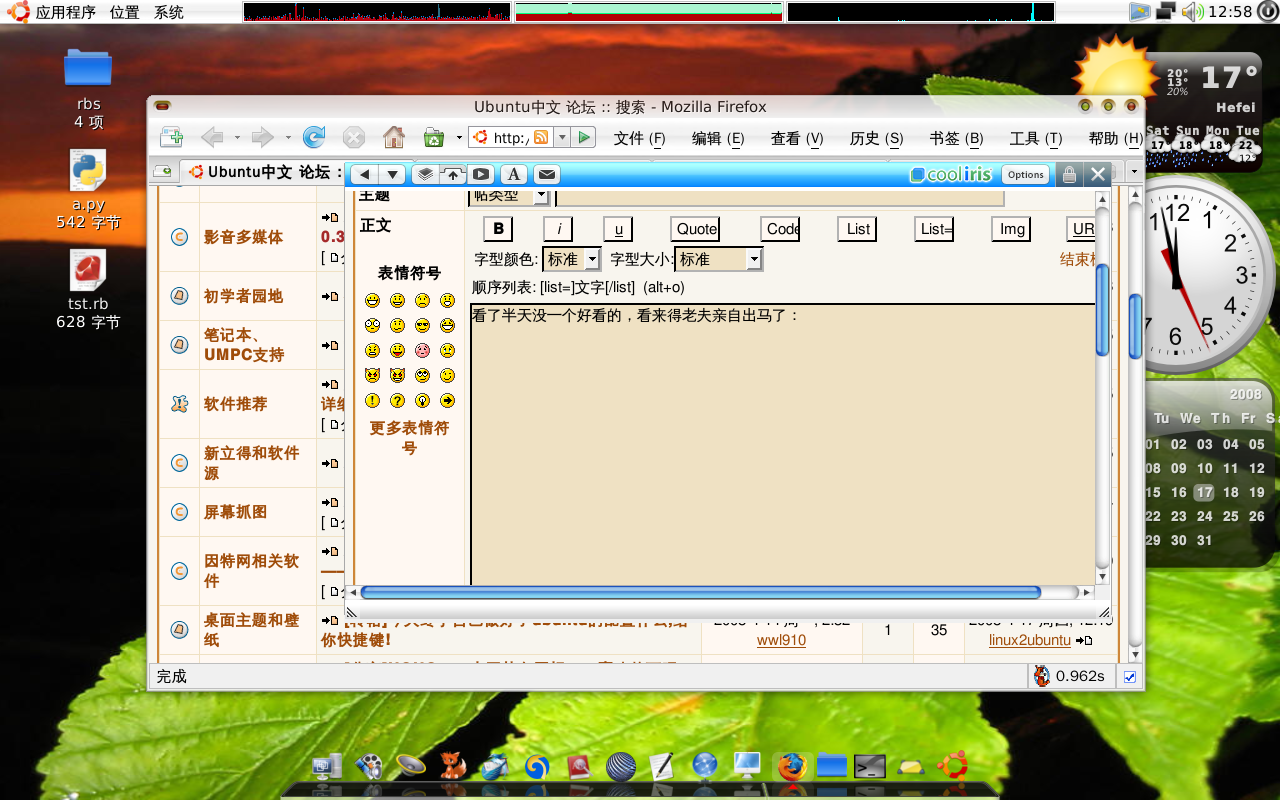
Task: Open the dropdown arrow beside the green toolbar icon
Action: [x=459, y=138]
